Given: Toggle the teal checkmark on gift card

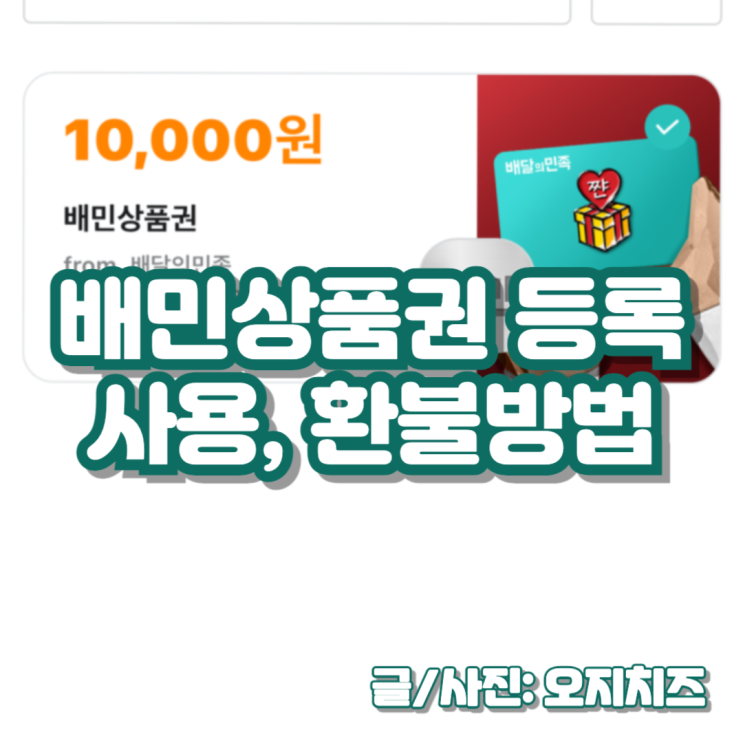Looking at the screenshot, I should click(x=667, y=127).
